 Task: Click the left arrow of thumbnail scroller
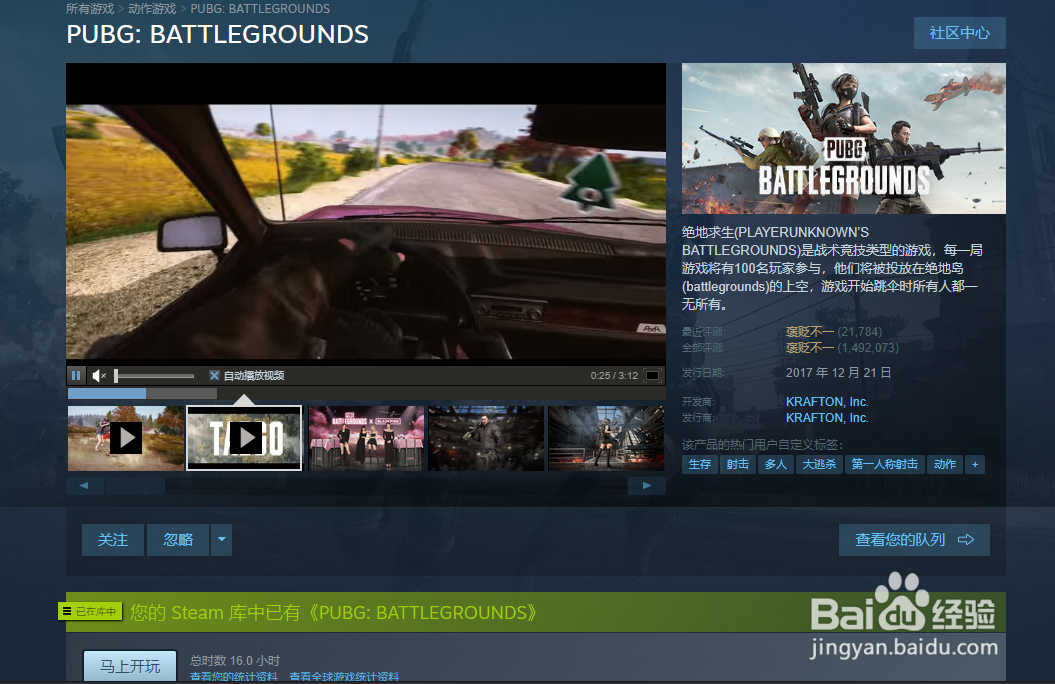click(x=83, y=486)
